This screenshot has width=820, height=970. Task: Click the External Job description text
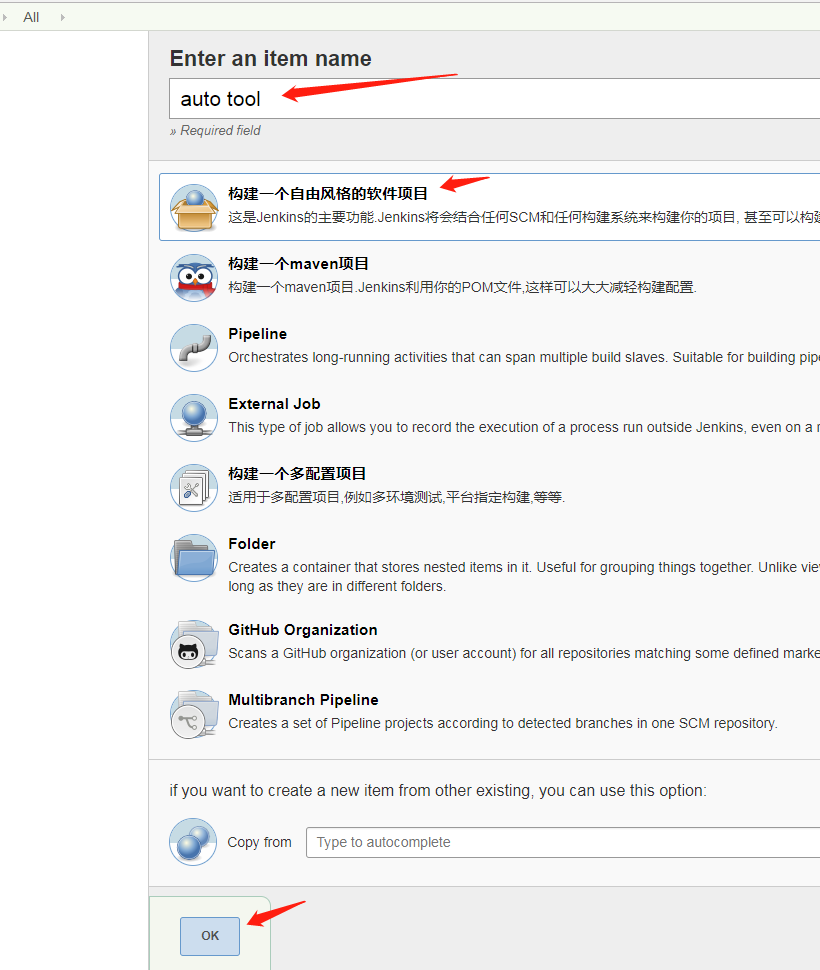(524, 427)
